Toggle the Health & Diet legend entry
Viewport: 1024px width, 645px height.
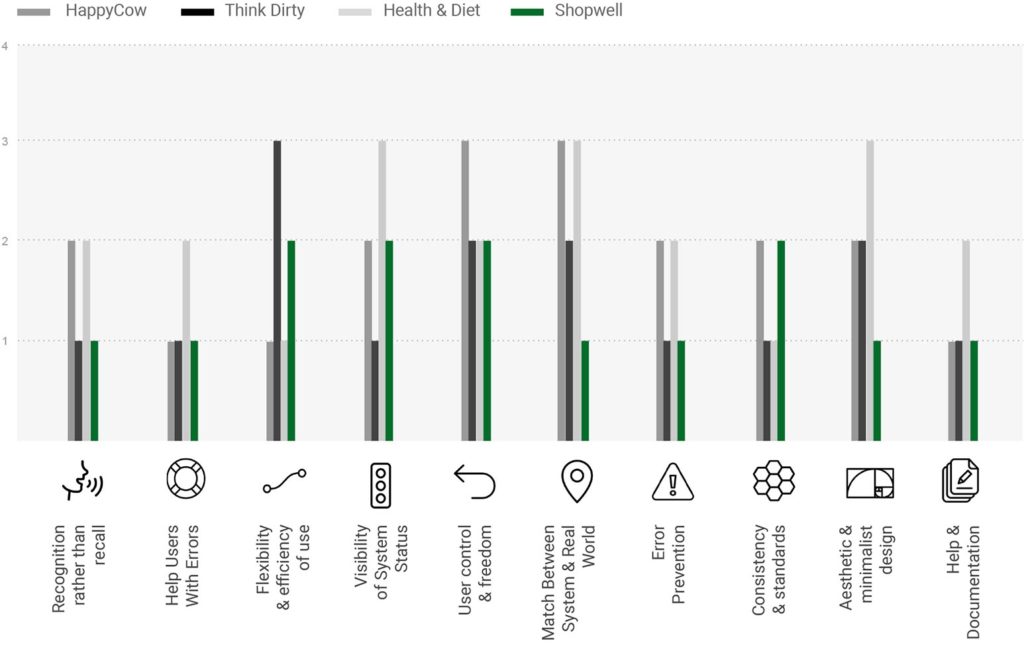[430, 11]
